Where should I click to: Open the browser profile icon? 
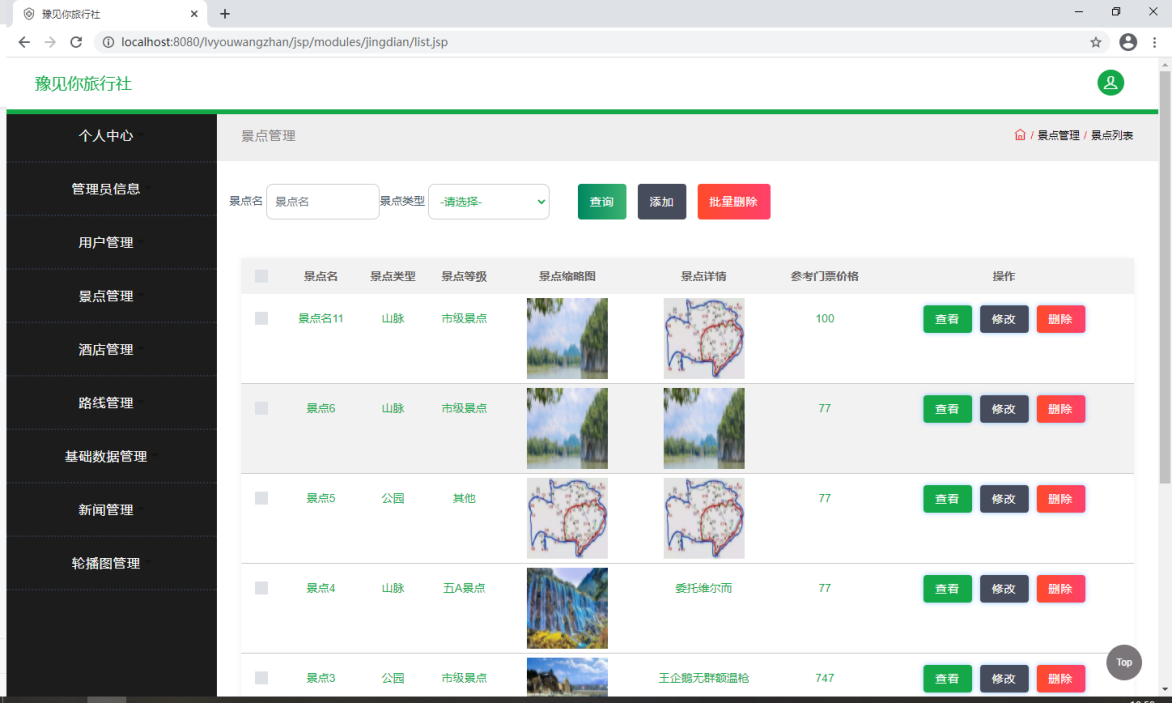pos(1128,42)
